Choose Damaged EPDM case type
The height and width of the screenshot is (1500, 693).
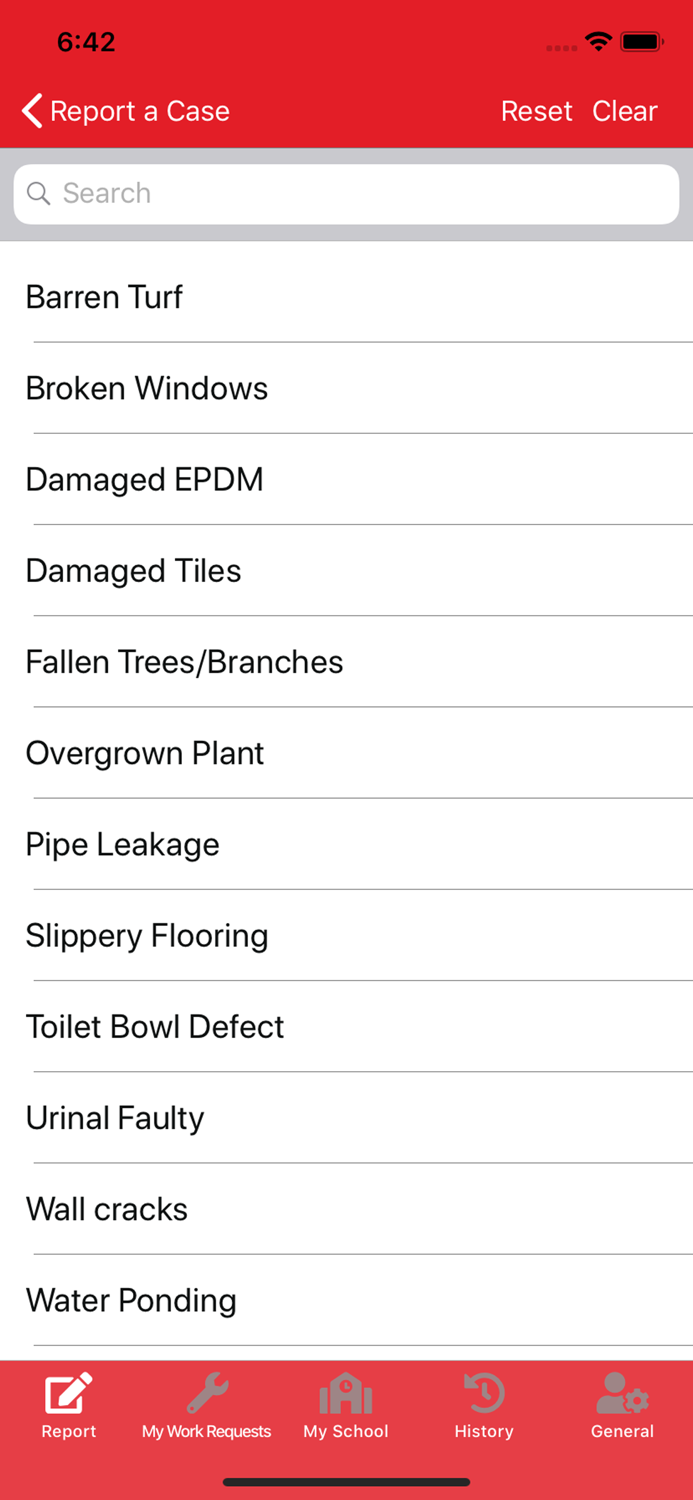click(144, 480)
